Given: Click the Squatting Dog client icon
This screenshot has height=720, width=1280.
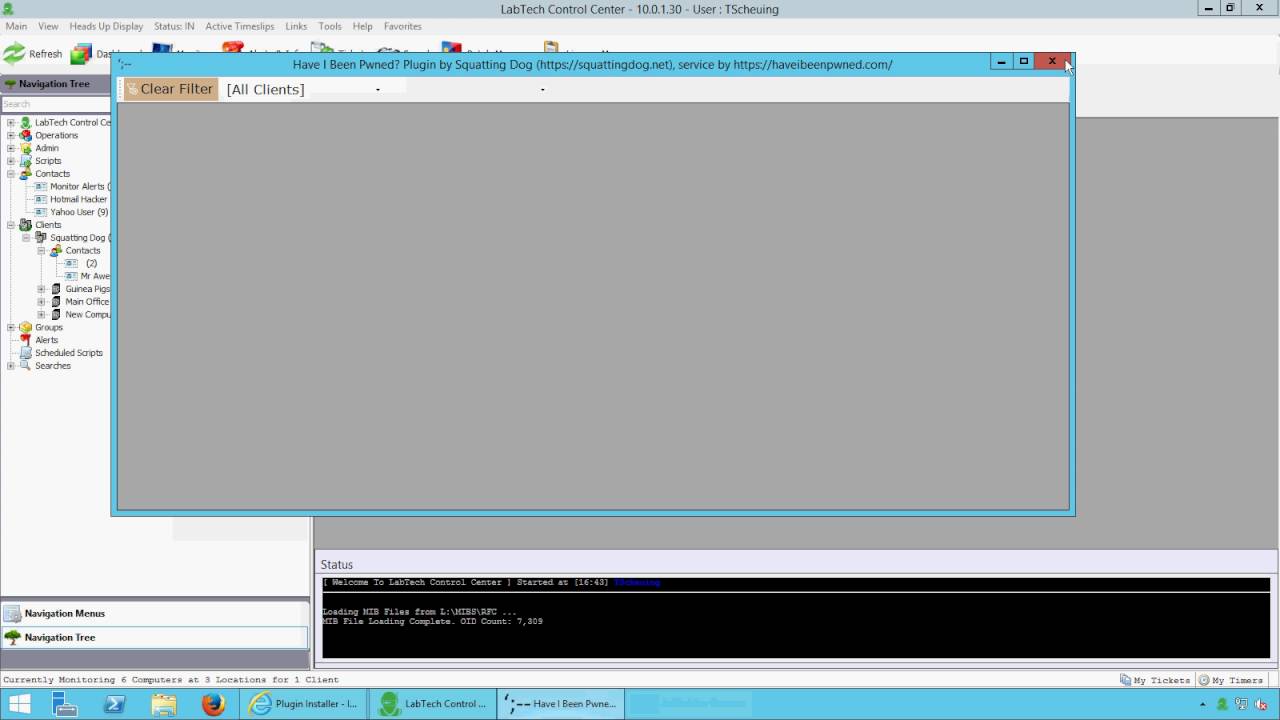Looking at the screenshot, I should [41, 238].
